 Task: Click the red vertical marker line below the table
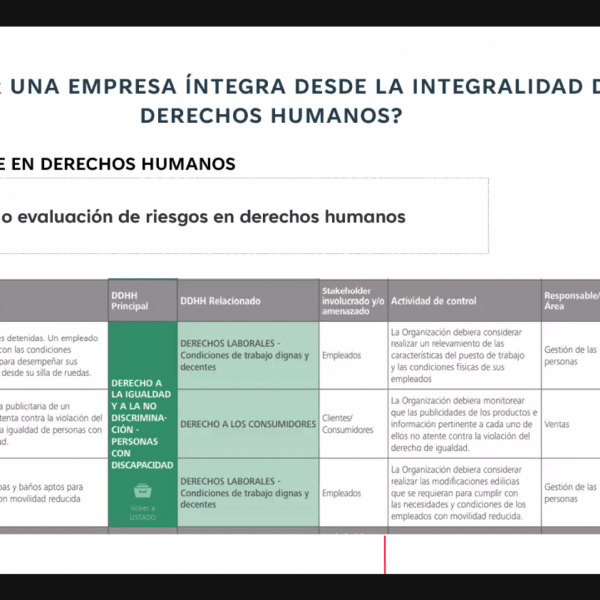pyautogui.click(x=385, y=555)
